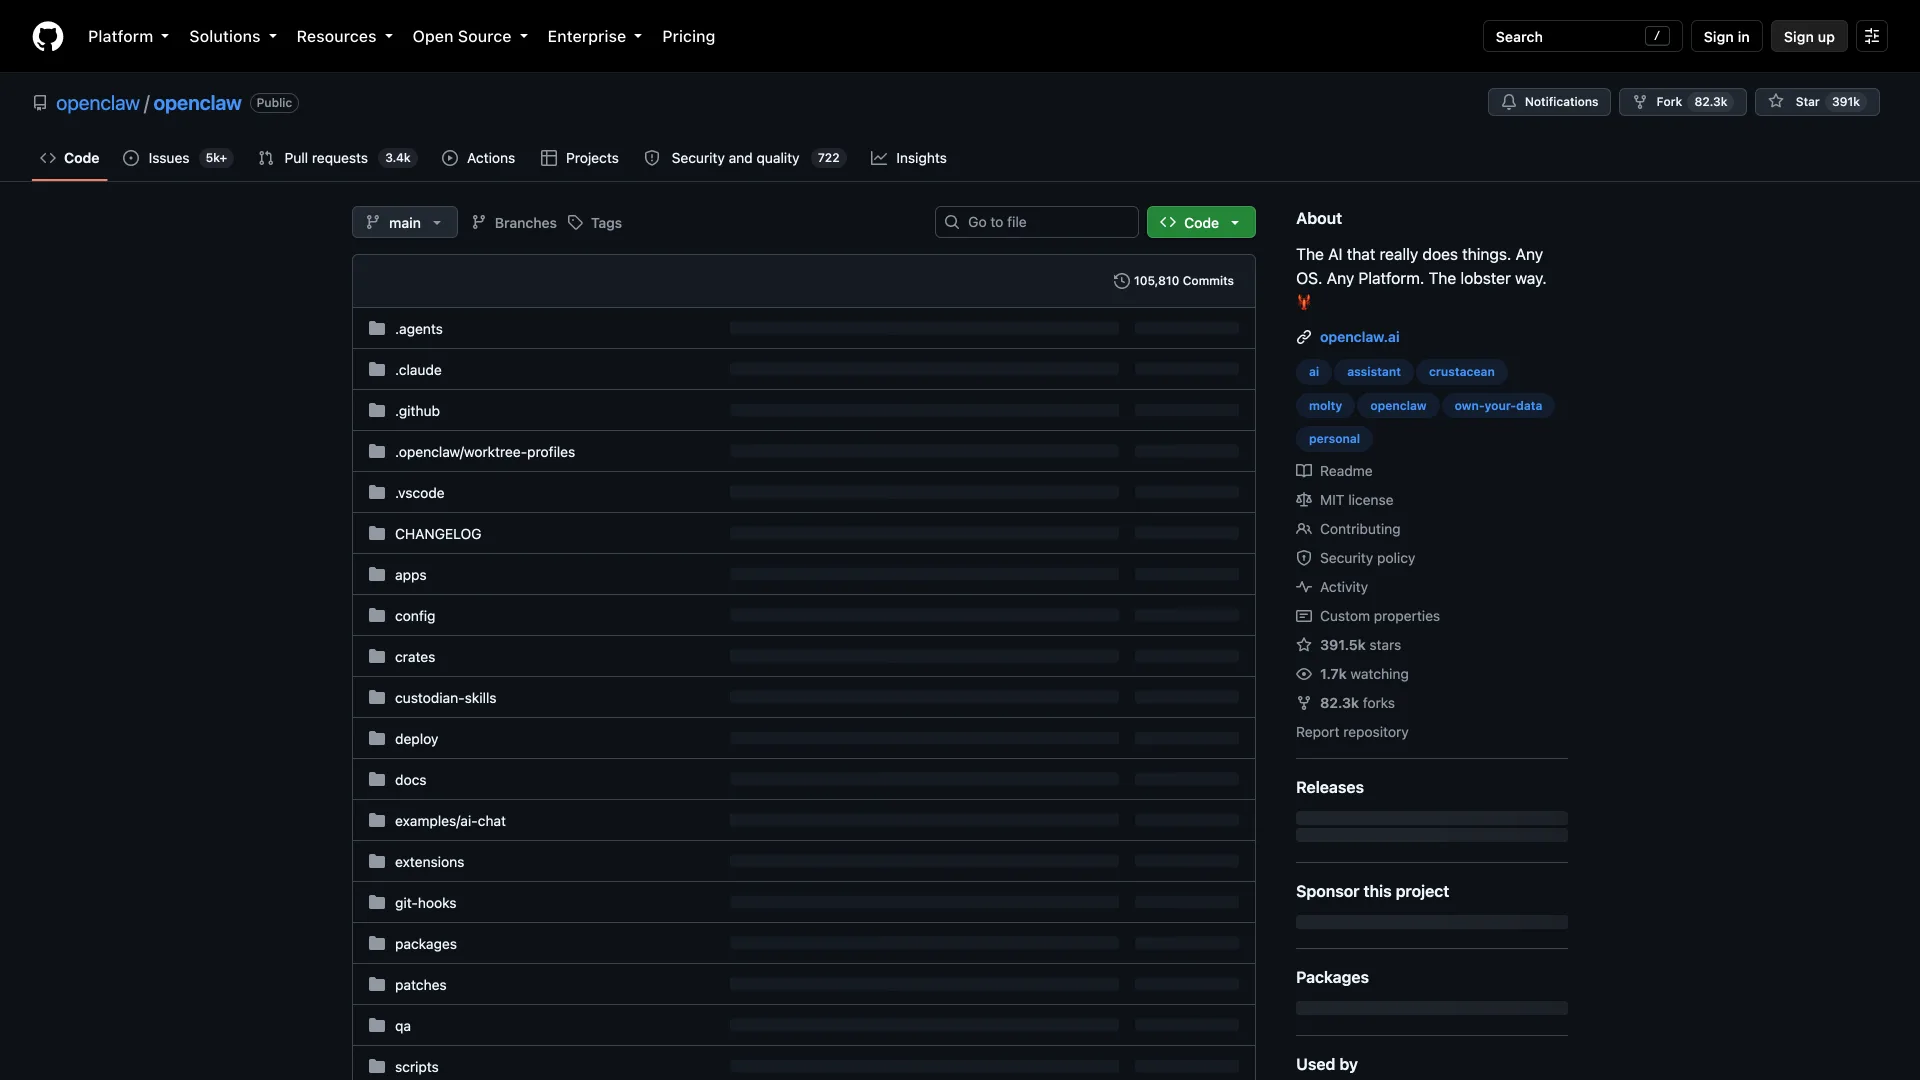This screenshot has height=1080, width=1920.
Task: Click the crustacean topic tag
Action: pyautogui.click(x=1461, y=372)
